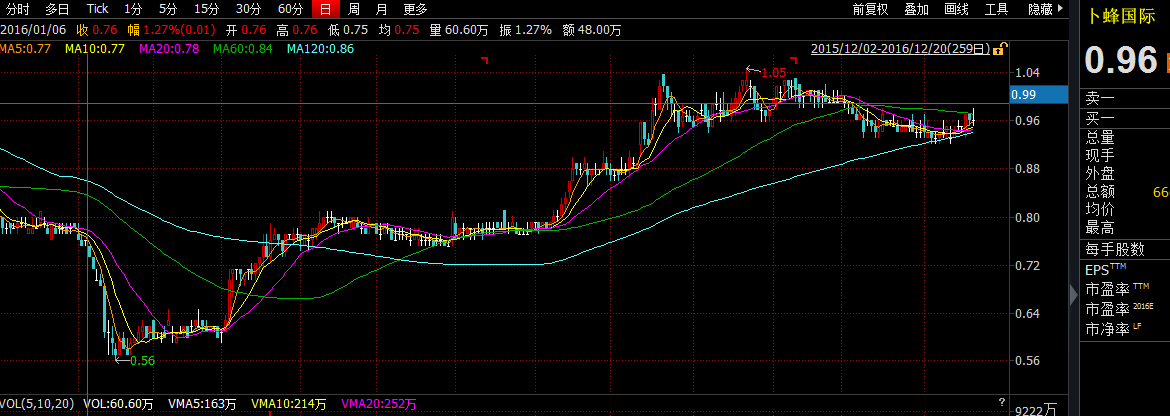Click the MA120 cyan indicator label
The width and height of the screenshot is (1170, 416).
(x=320, y=48)
